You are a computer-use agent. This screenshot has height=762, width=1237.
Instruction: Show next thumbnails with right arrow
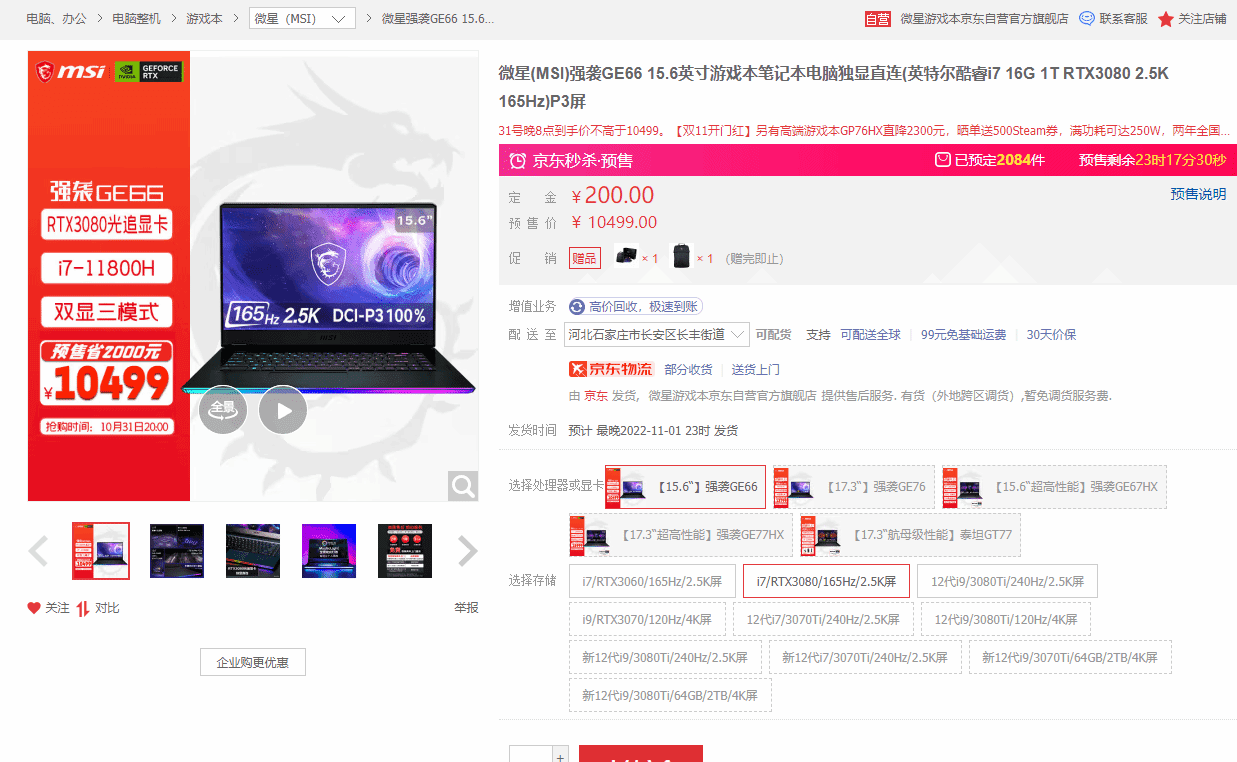pyautogui.click(x=467, y=550)
